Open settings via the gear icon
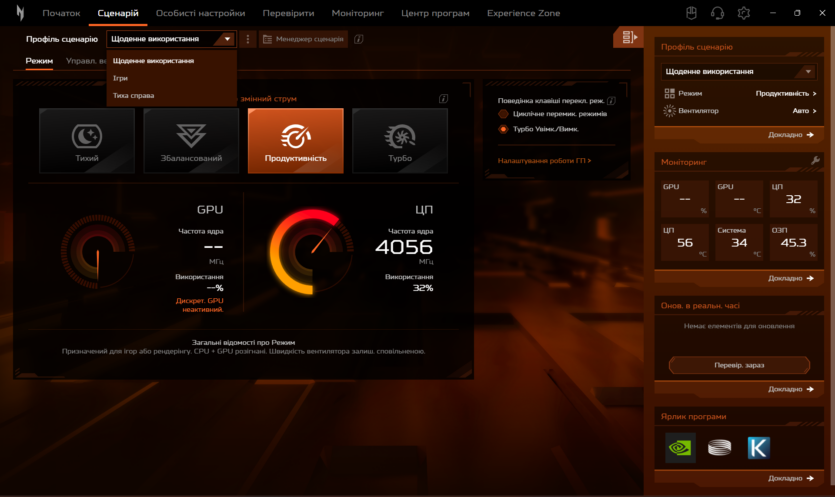 coord(743,13)
